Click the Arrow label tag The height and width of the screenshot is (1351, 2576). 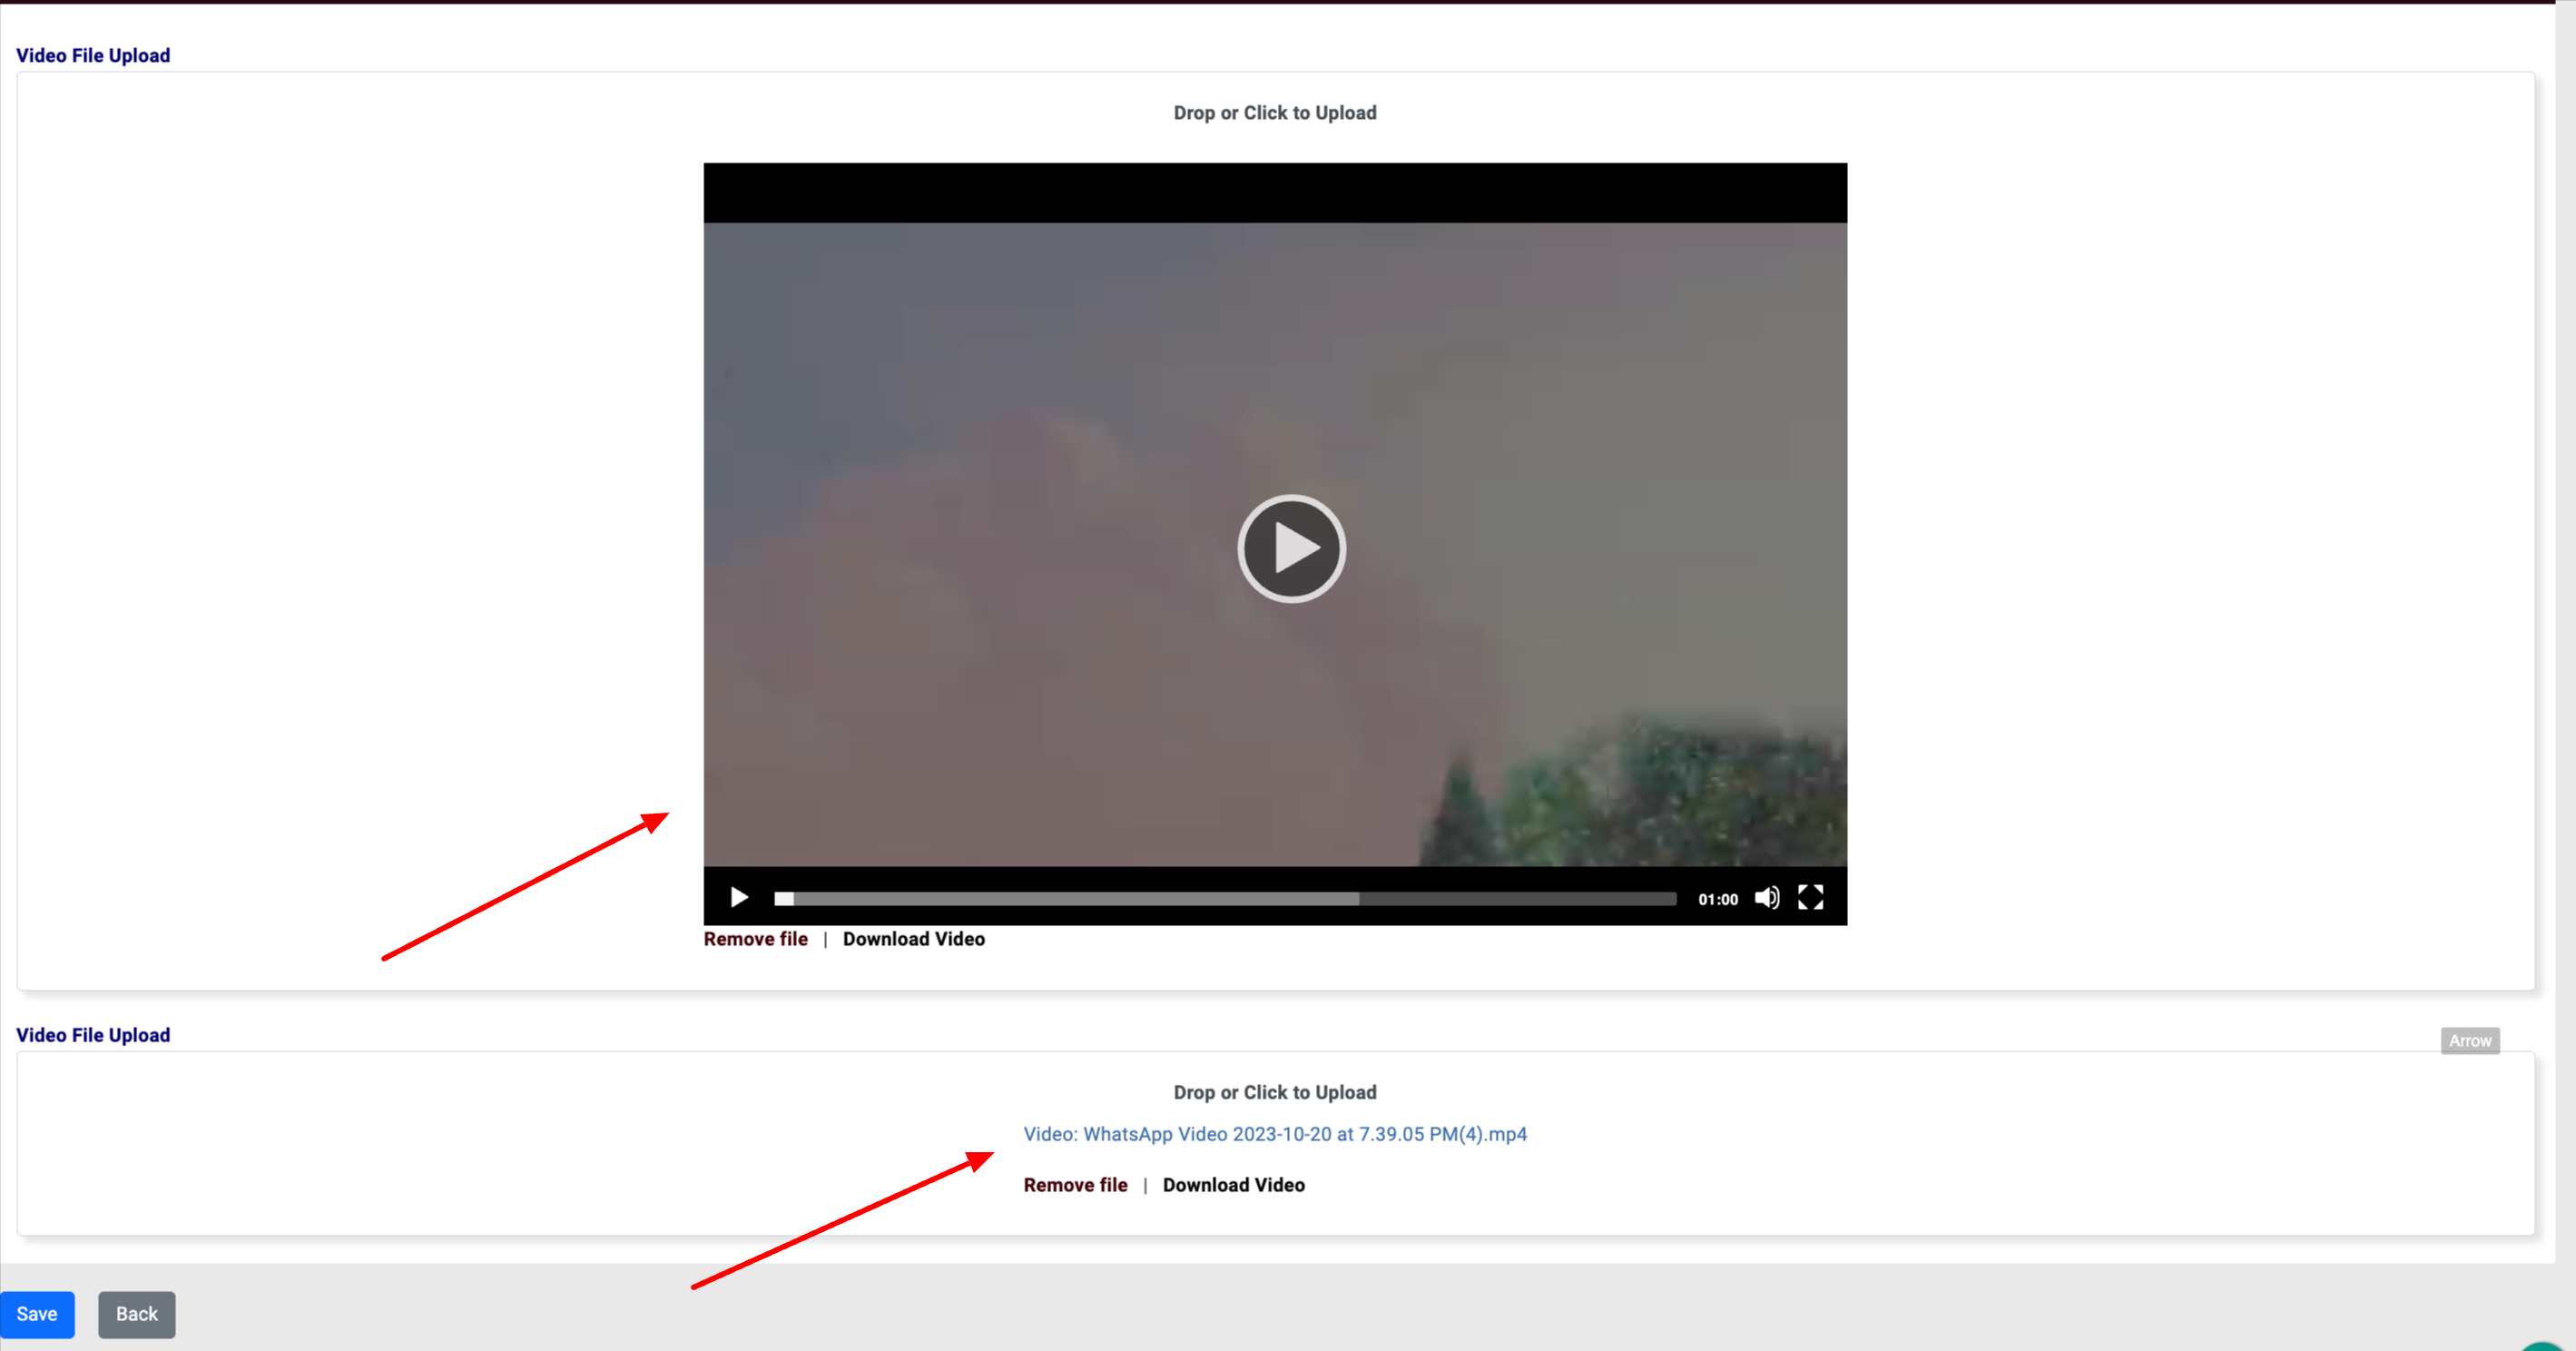click(x=2469, y=1041)
